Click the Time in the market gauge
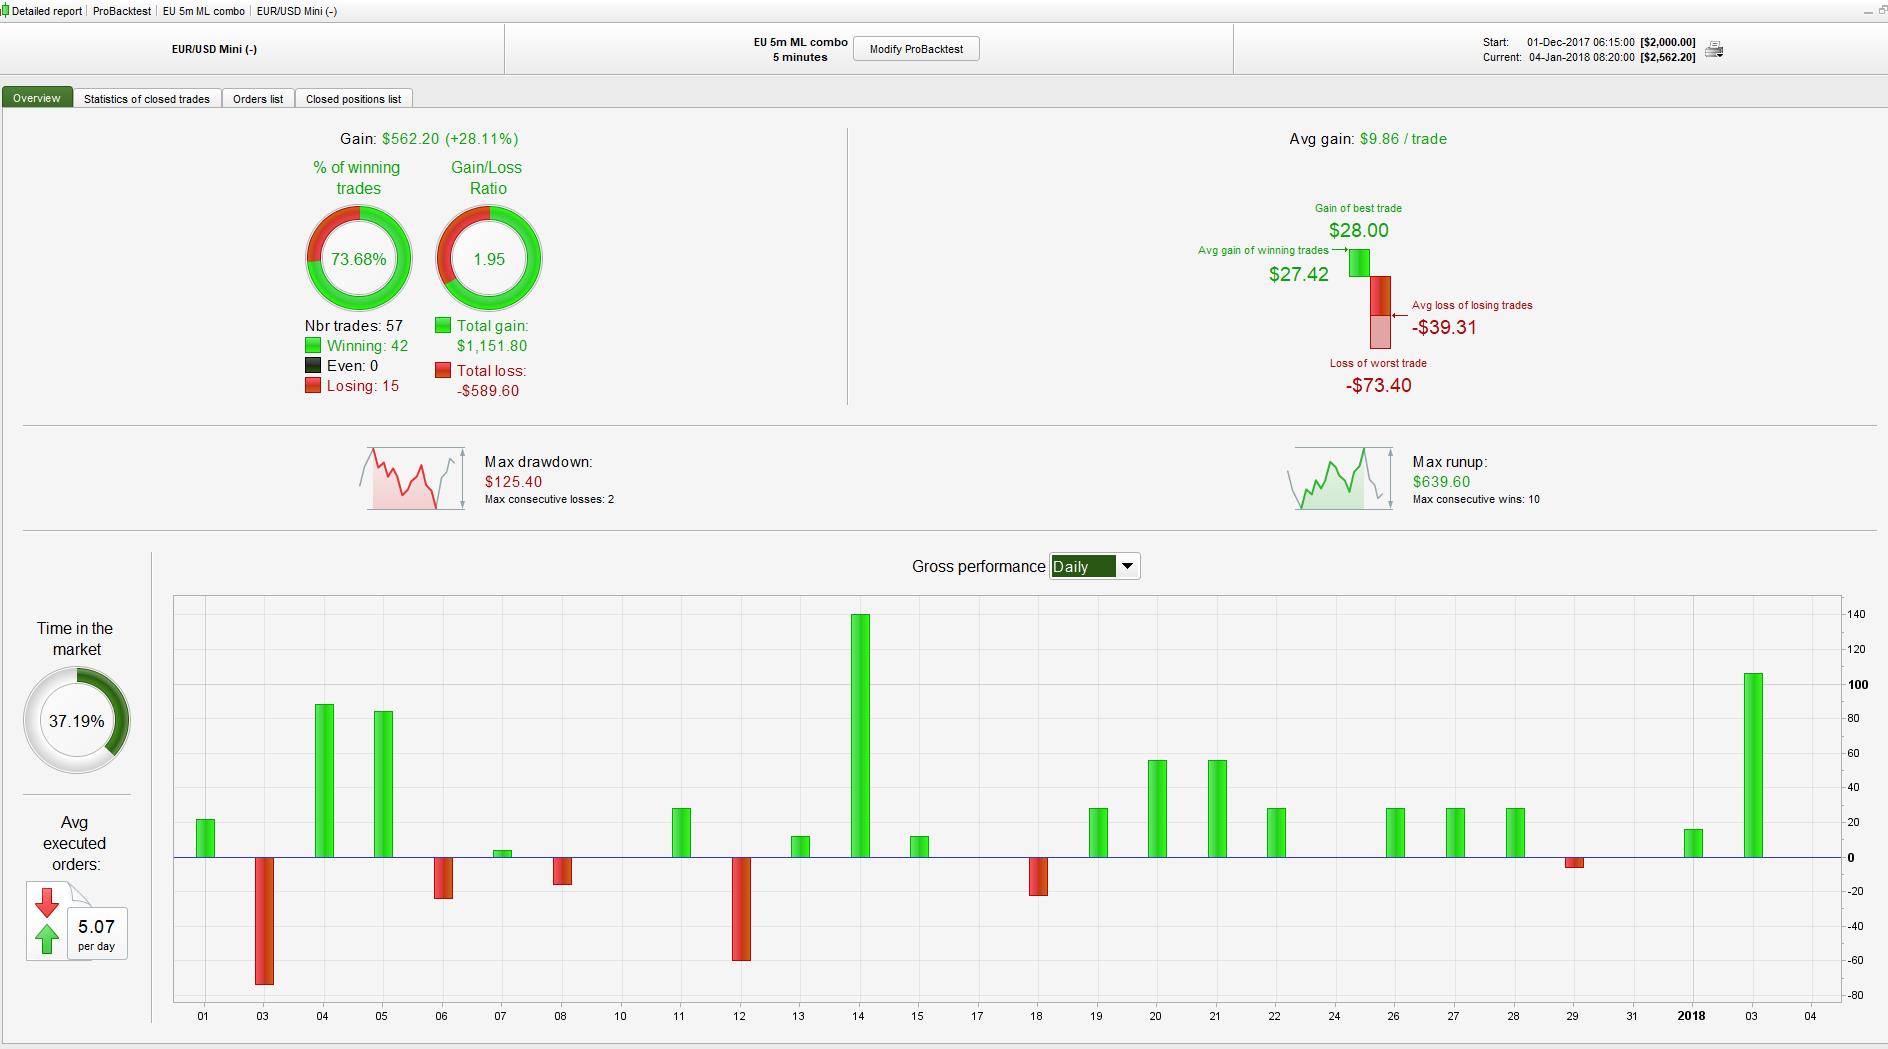This screenshot has width=1888, height=1049. (x=77, y=720)
